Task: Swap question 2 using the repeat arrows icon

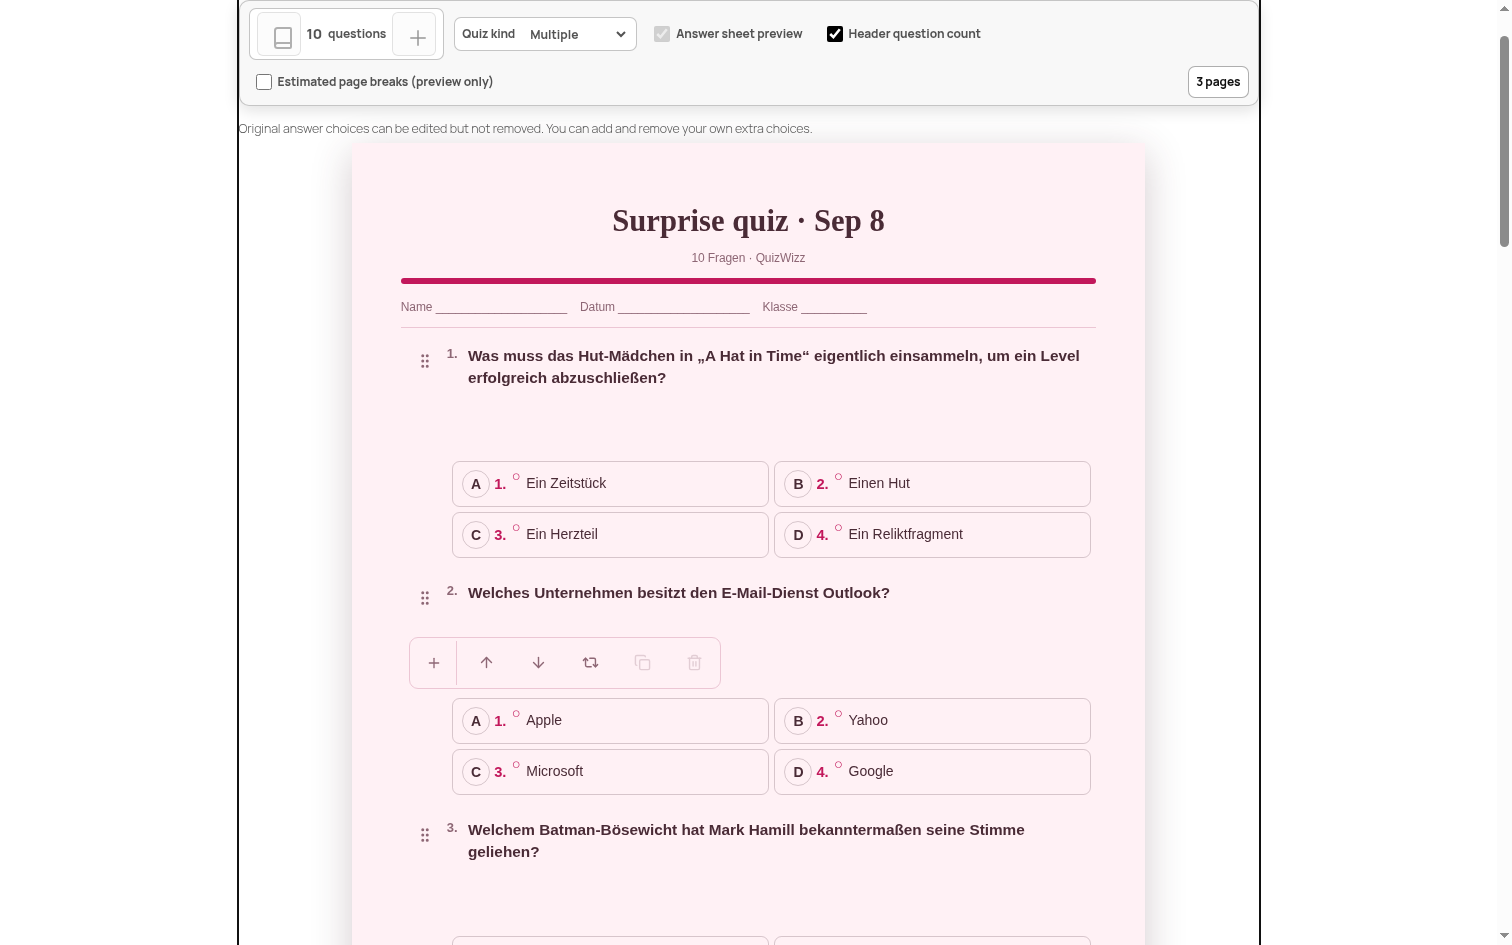Action: click(590, 663)
